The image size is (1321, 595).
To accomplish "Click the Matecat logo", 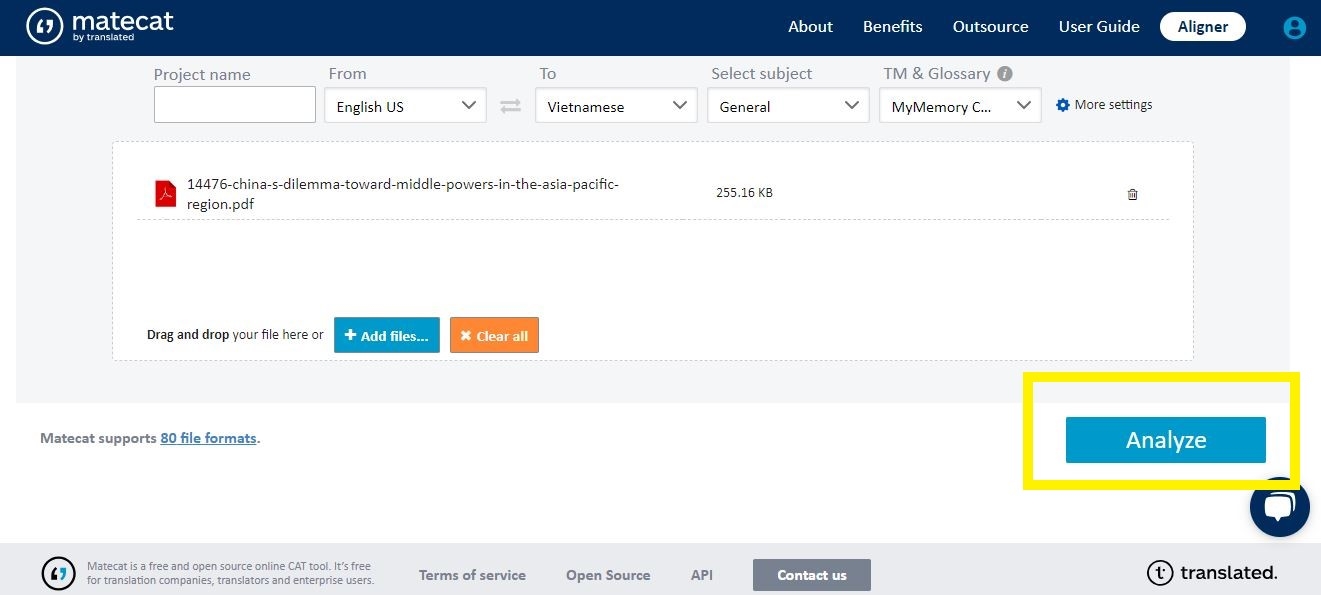I will click(100, 27).
